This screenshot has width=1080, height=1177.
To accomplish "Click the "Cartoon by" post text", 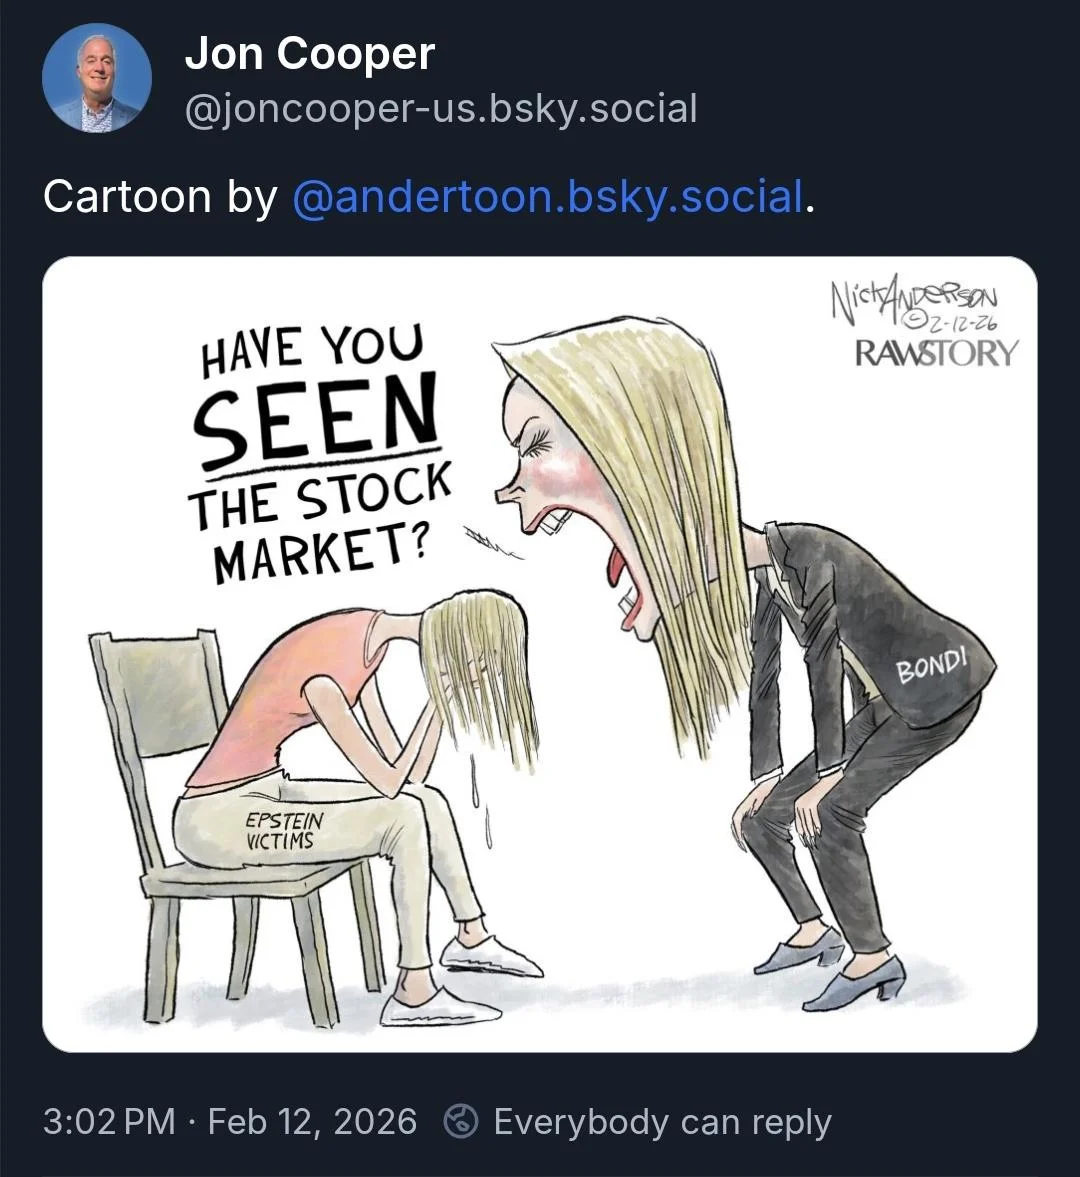I will pyautogui.click(x=160, y=196).
